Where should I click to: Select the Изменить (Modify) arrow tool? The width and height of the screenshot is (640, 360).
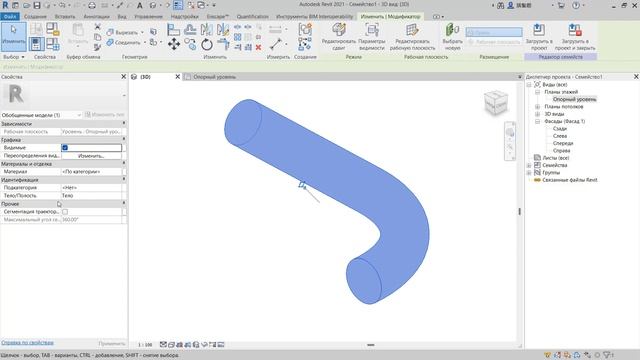click(14, 37)
